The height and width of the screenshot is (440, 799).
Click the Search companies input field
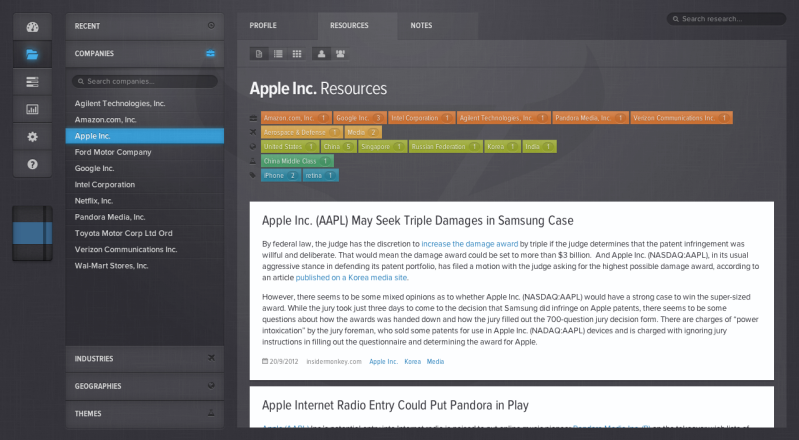tap(145, 81)
